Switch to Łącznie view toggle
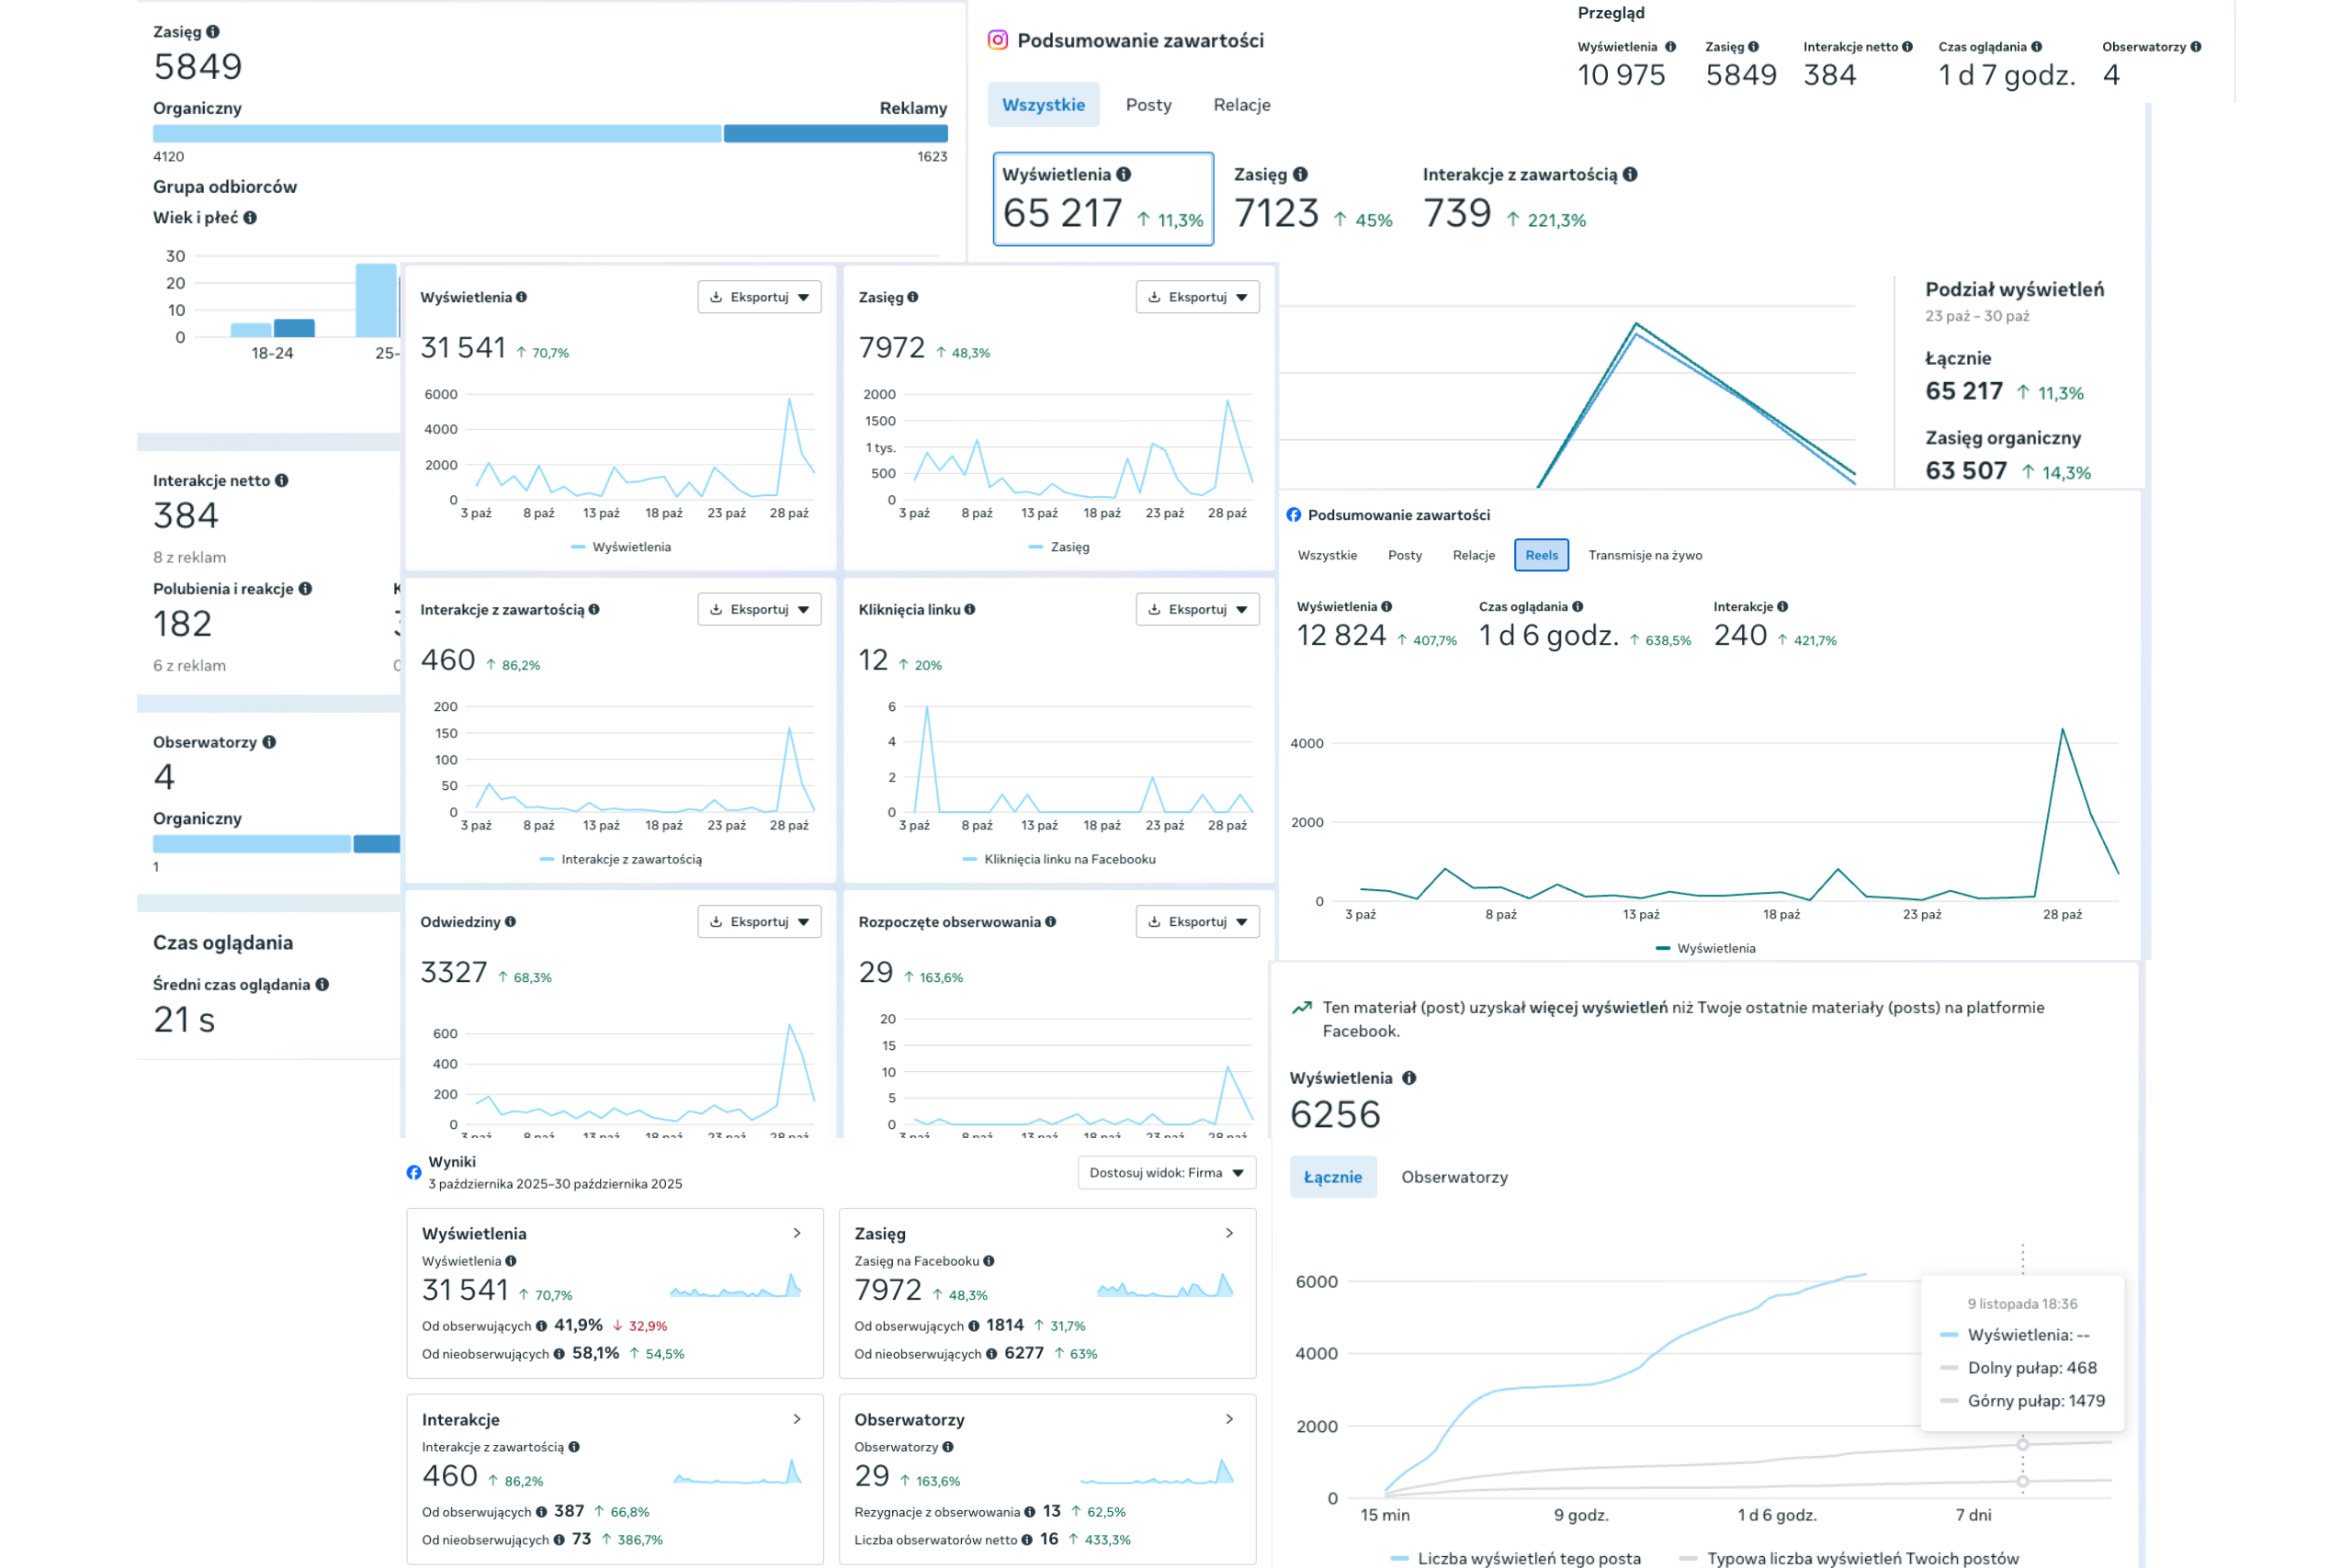2352x1568 pixels. 1333,1177
